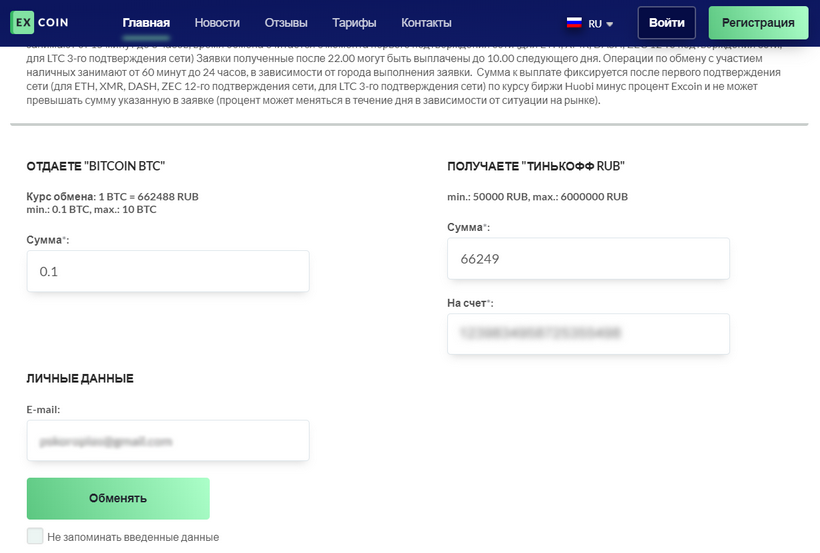Open the Тарифы menu item

pyautogui.click(x=354, y=22)
